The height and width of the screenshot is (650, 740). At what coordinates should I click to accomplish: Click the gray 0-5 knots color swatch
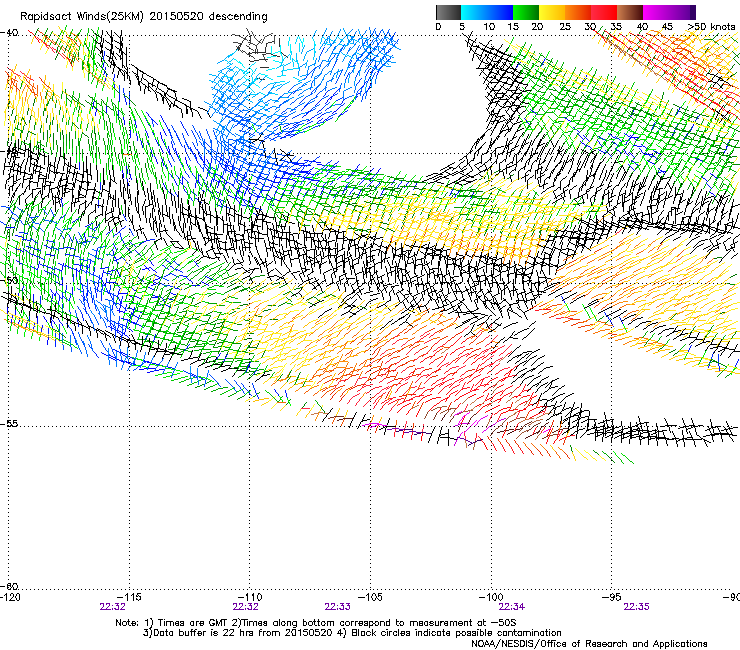(448, 12)
